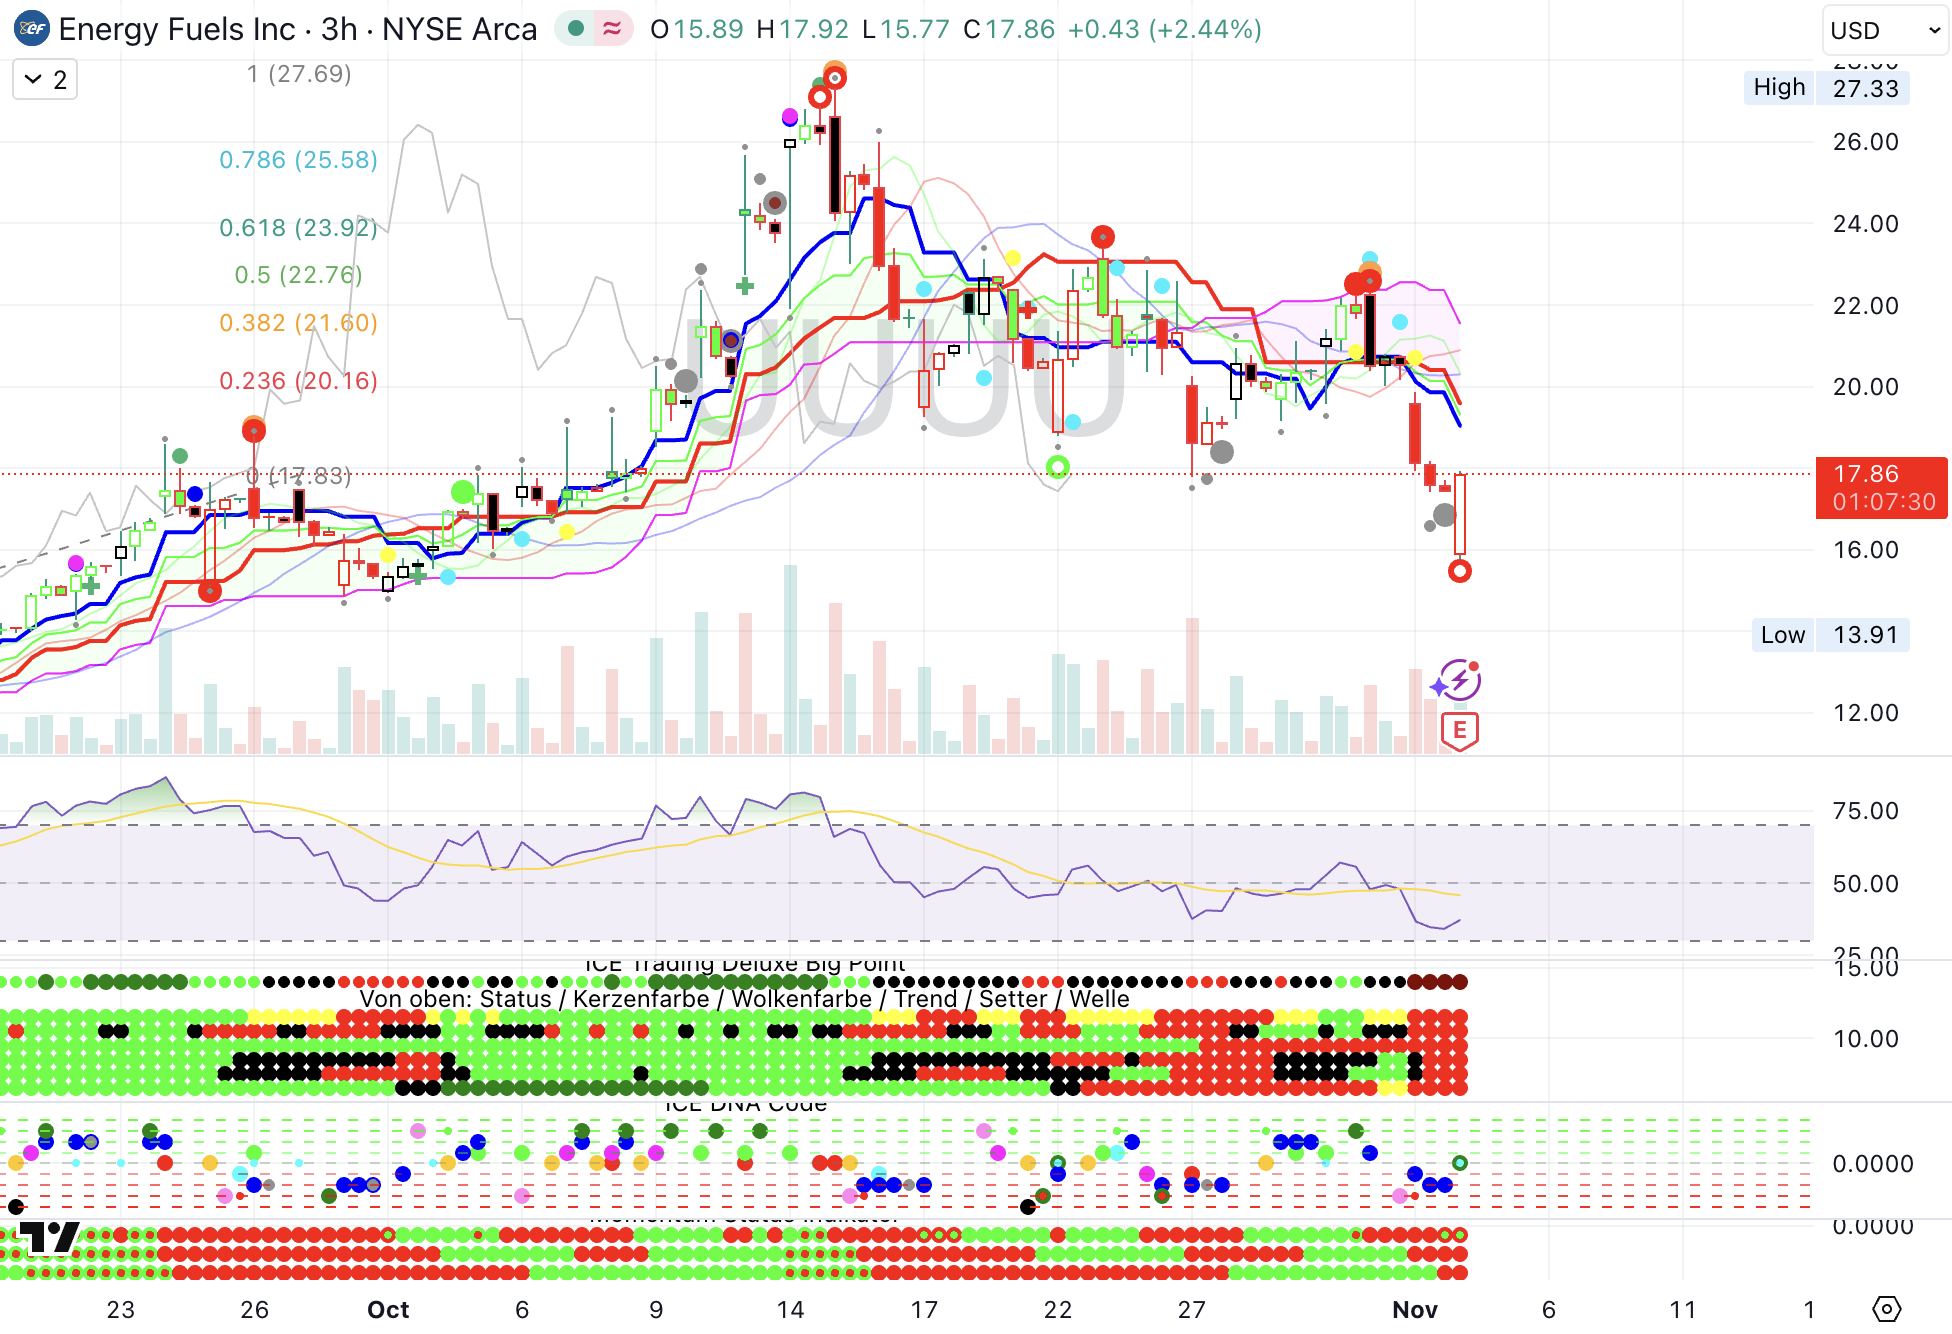This screenshot has width=1952, height=1334.
Task: Click the Energy Fuels company logo icon
Action: pyautogui.click(x=32, y=29)
